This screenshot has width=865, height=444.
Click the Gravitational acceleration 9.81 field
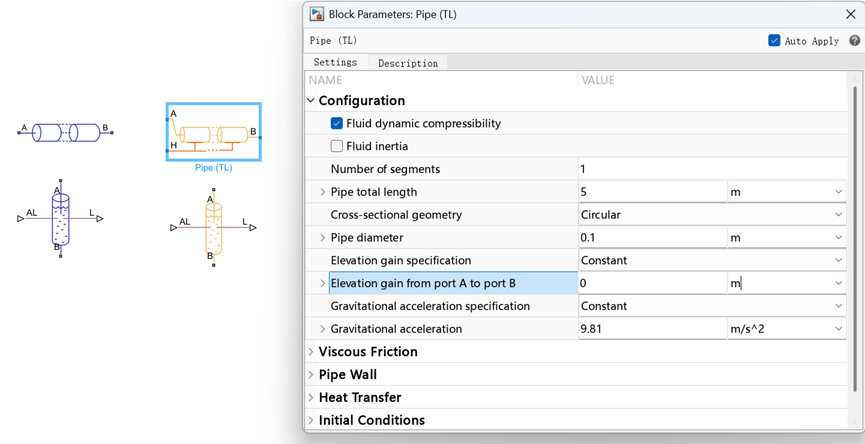653,329
